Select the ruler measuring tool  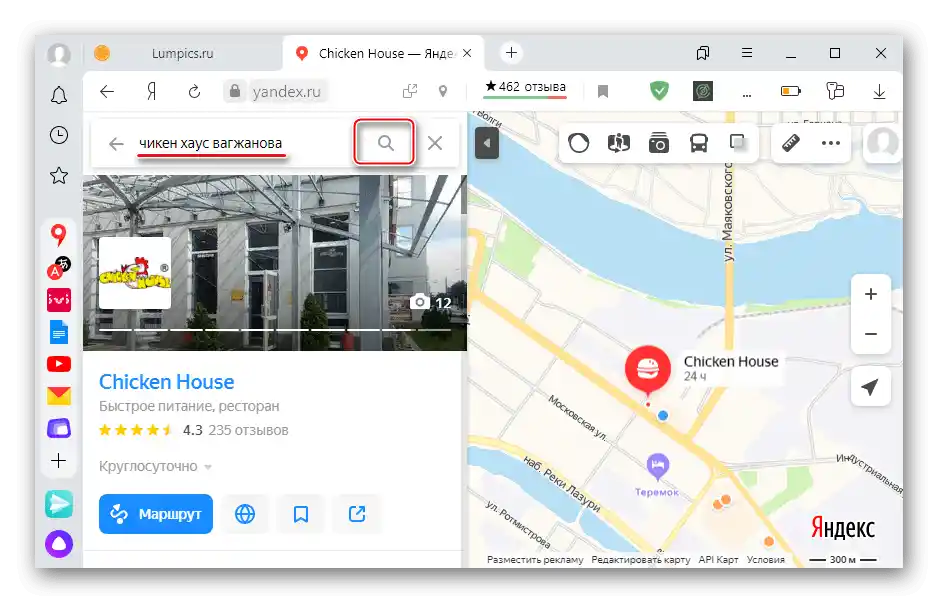[x=791, y=143]
